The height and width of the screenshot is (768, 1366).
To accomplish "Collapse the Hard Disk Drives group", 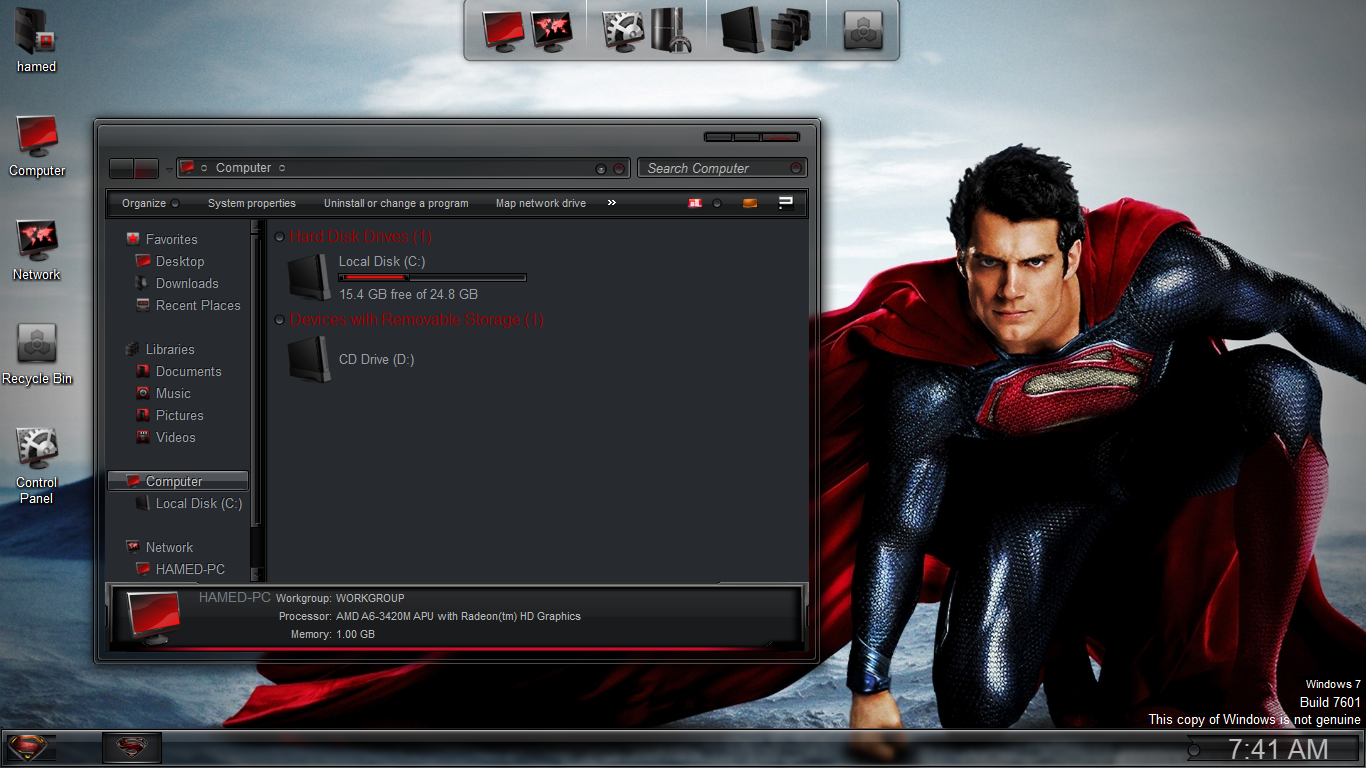I will tap(279, 237).
